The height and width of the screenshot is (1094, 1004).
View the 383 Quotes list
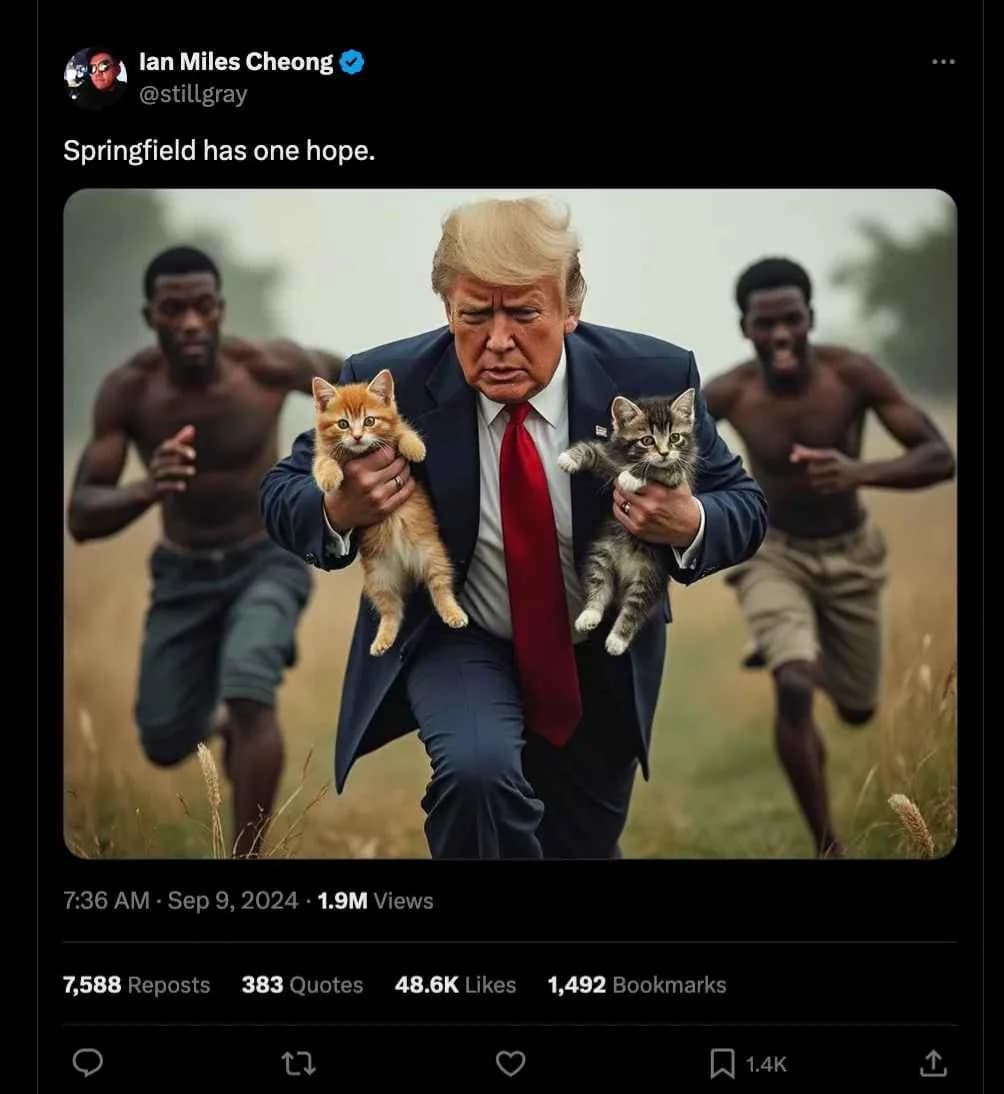coord(302,984)
